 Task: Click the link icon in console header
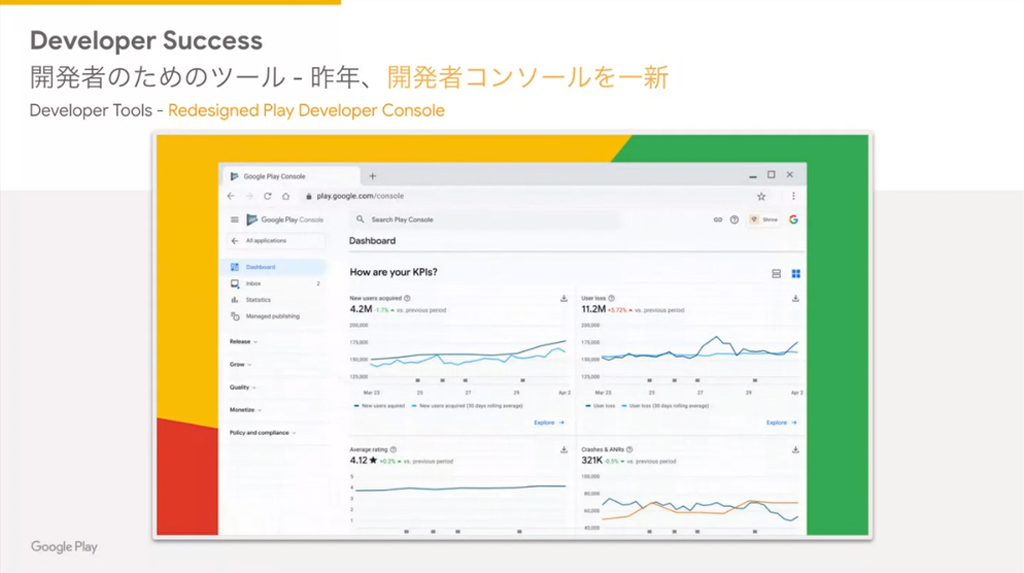pos(718,220)
